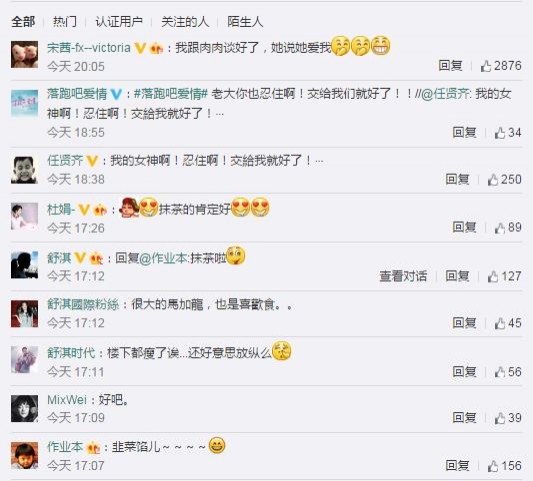
Task: Like the MixWei comment
Action: tap(499, 418)
